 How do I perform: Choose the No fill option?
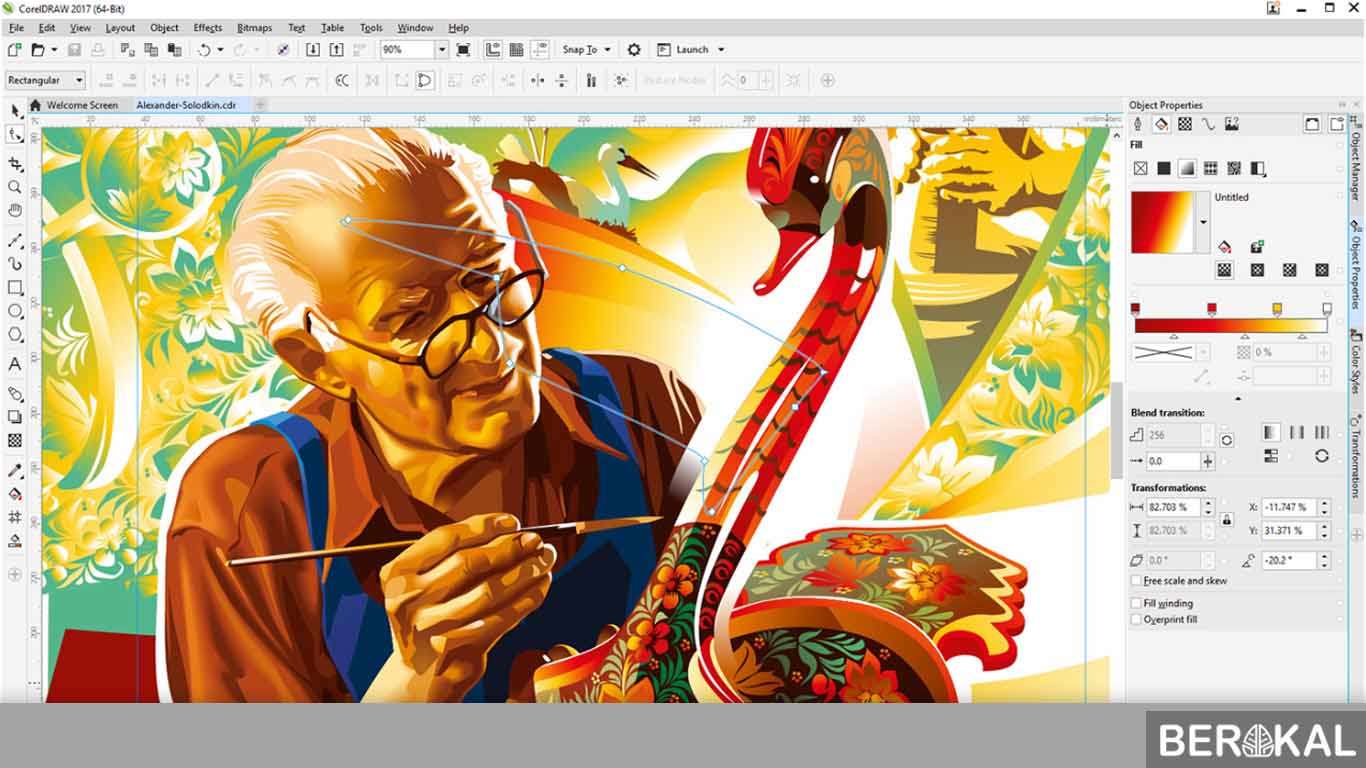(x=1140, y=169)
